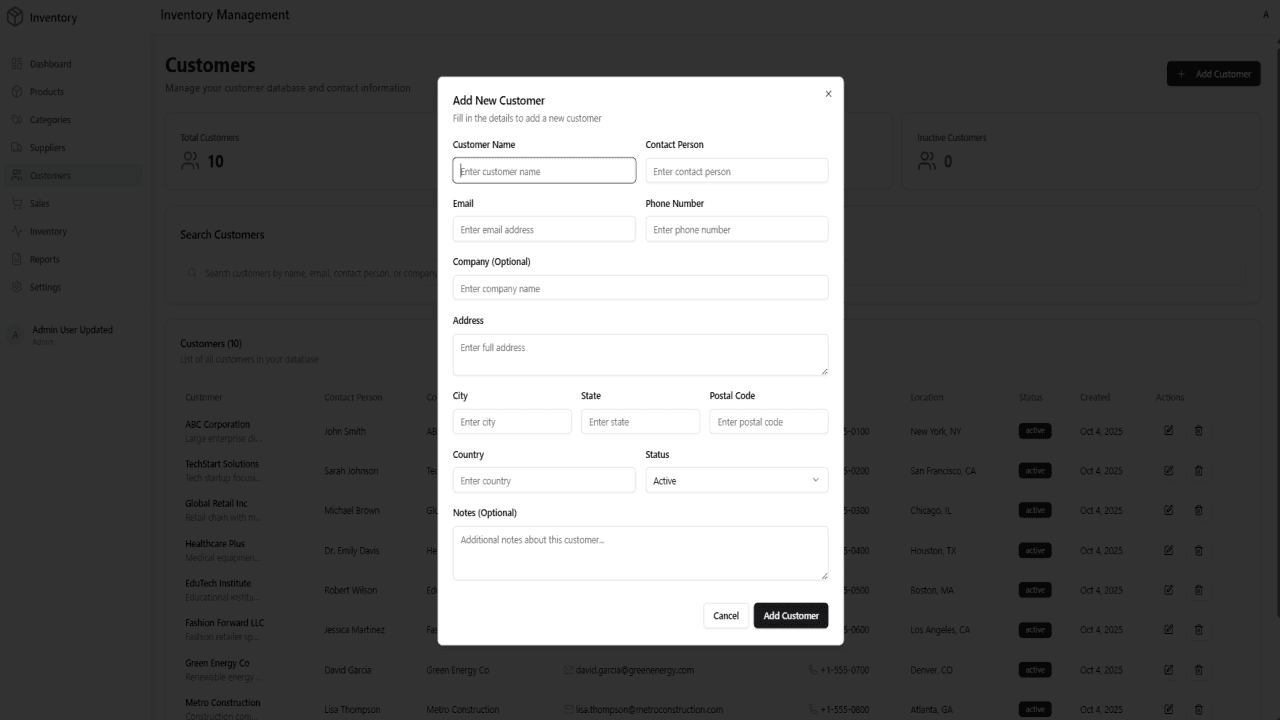Click the david.garcia@greenenergy.com email
The width and height of the screenshot is (1280, 720).
pyautogui.click(x=635, y=670)
